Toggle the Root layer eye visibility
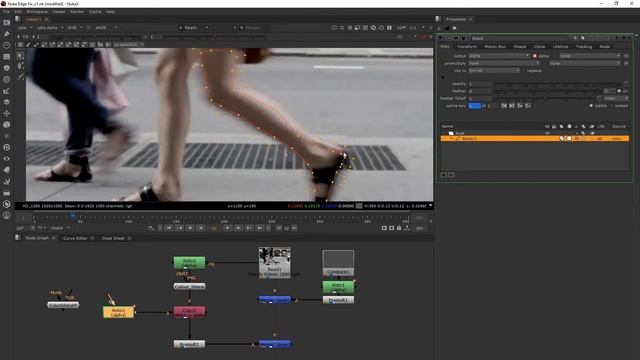 [547, 133]
